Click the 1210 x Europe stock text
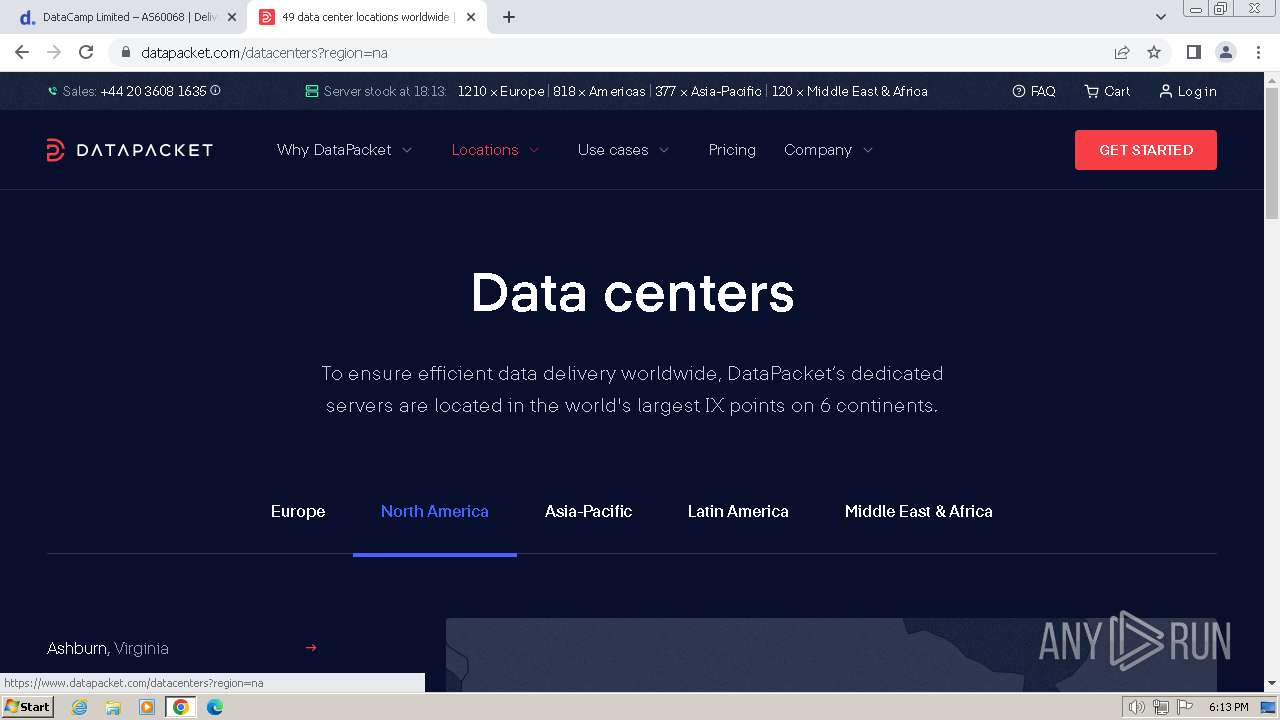This screenshot has height=720, width=1280. (x=501, y=91)
